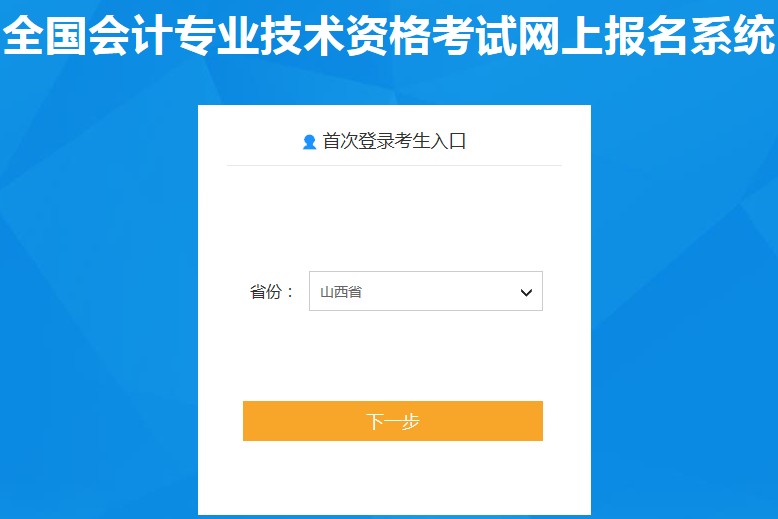Click the person icon left of 首次登录考生入口
Viewport: 778px width, 519px height.
coord(309,142)
